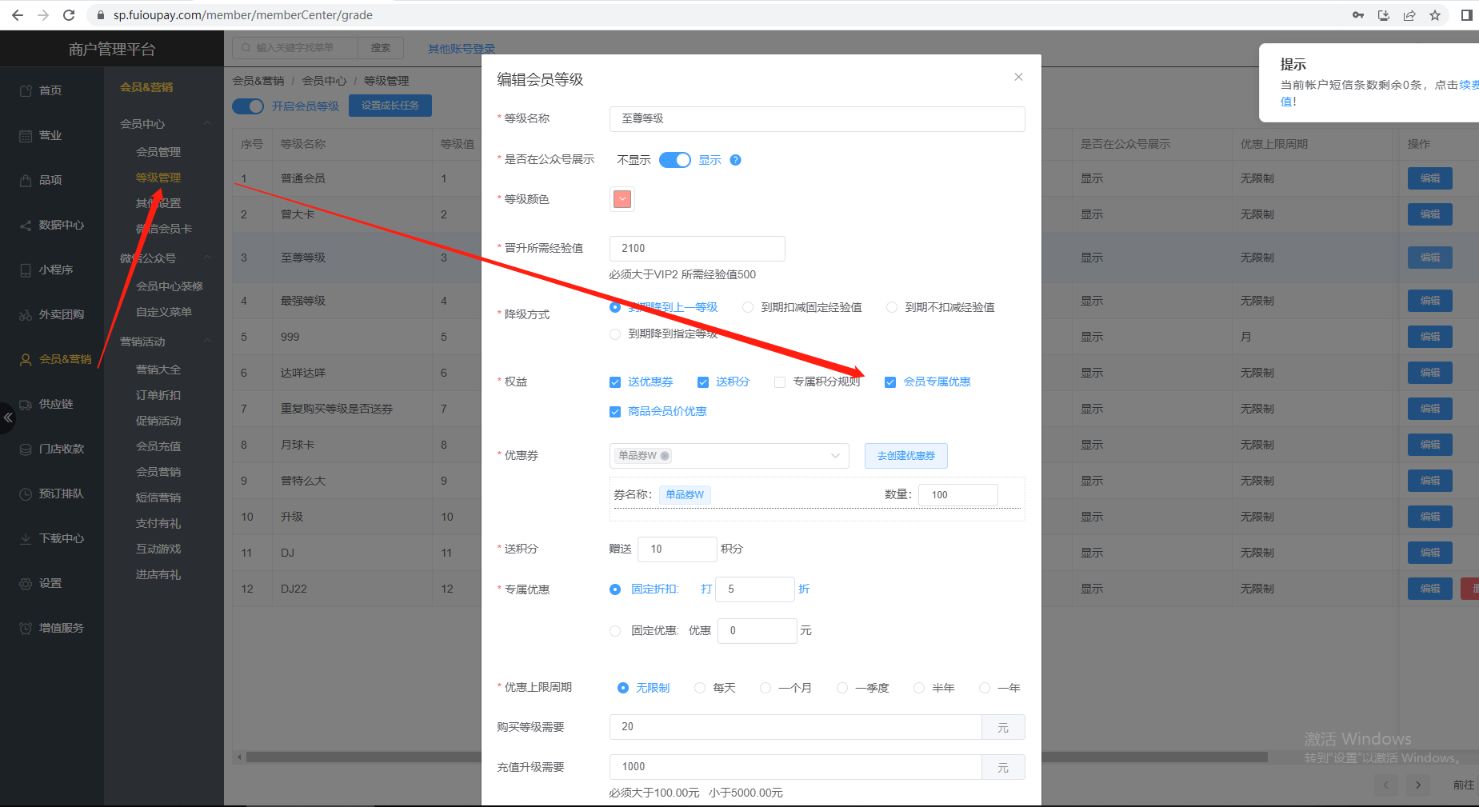Click the 会员&营销 person icon

tap(27, 360)
